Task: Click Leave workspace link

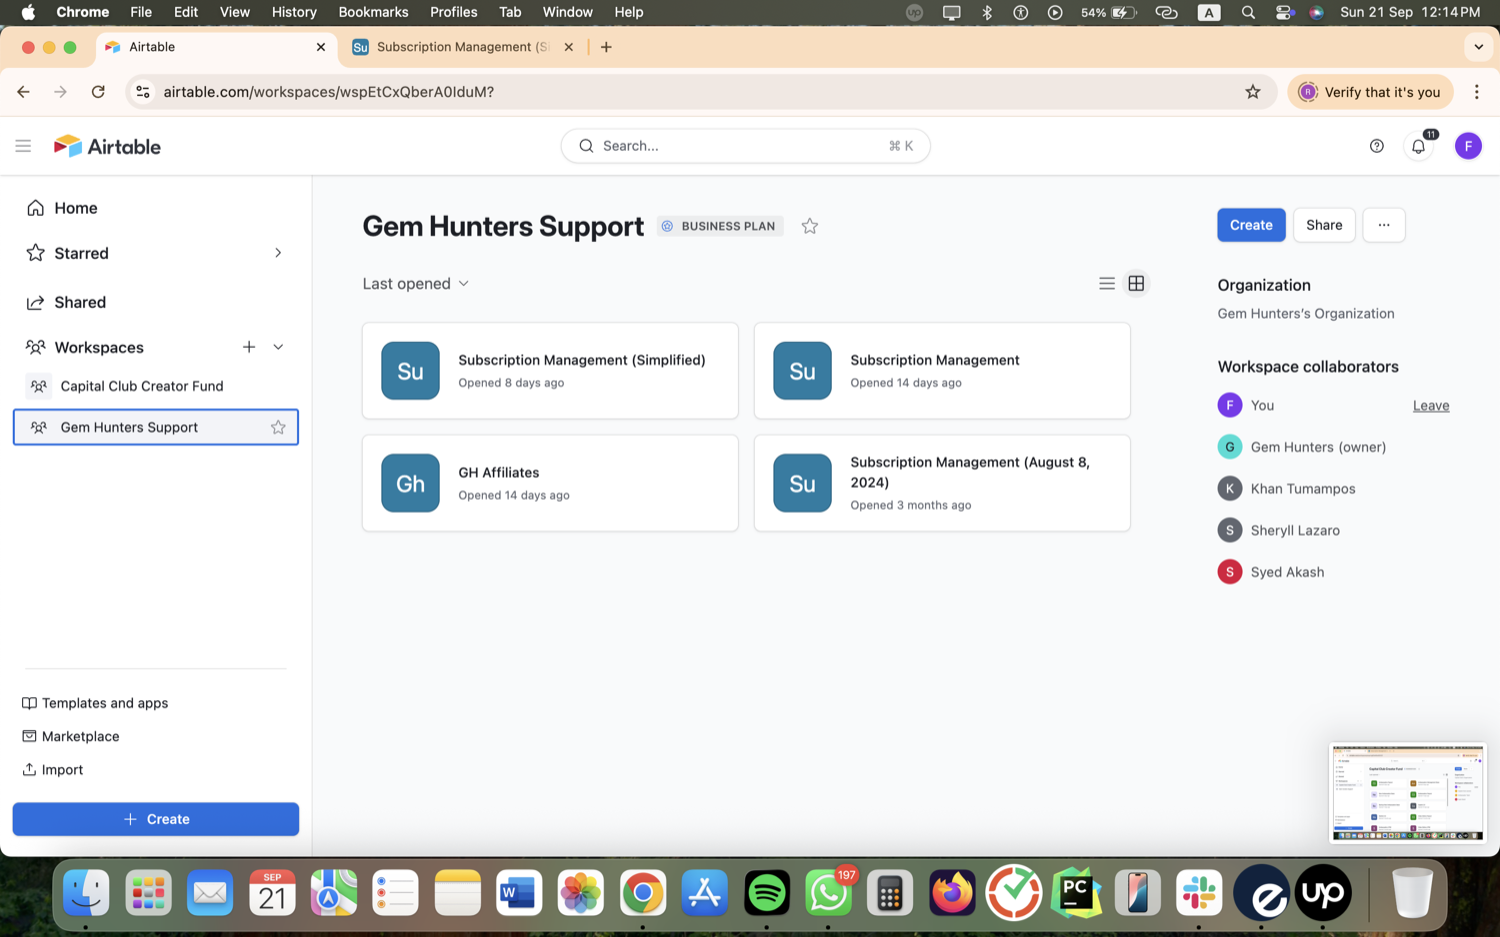Action: (1431, 405)
